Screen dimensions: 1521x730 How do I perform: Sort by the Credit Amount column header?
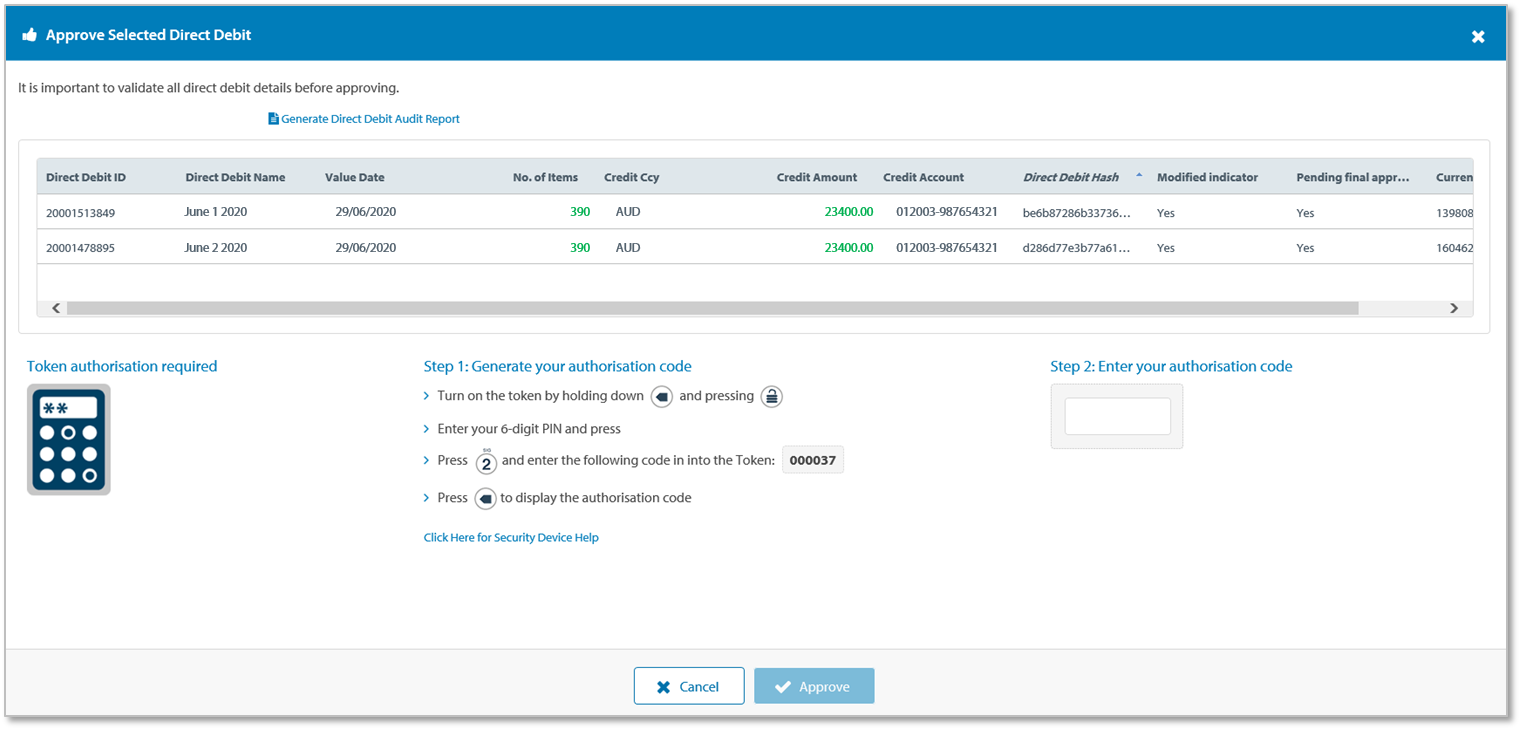(816, 177)
